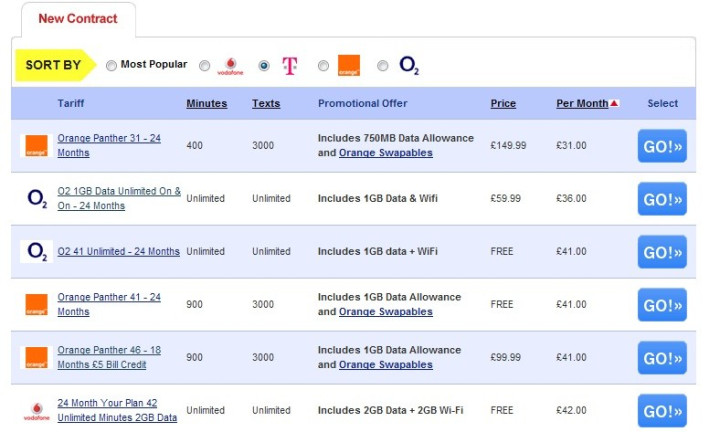
Task: Select the Orange sort radio button
Action: point(323,66)
